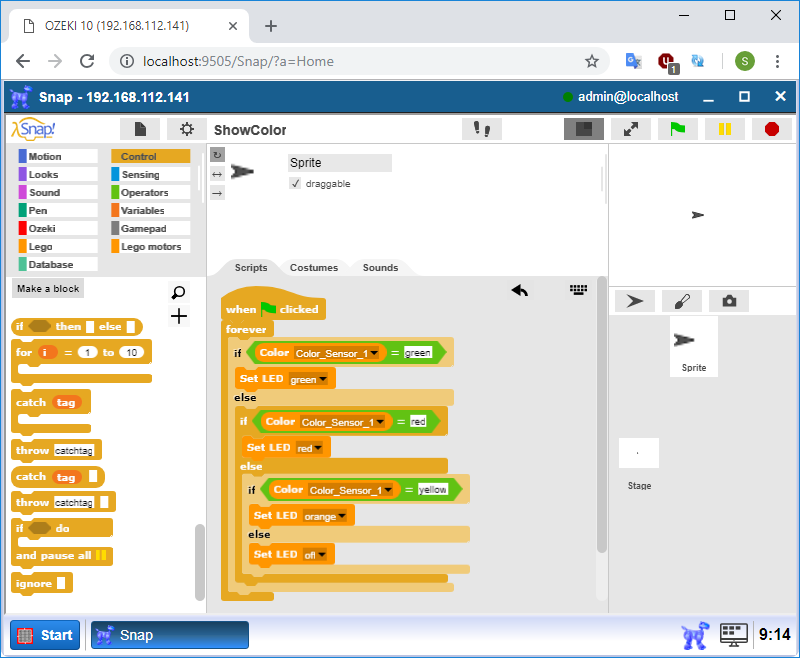Screen dimensions: 800x658
Task: Switch to full-screen presentation mode
Action: tap(631, 129)
